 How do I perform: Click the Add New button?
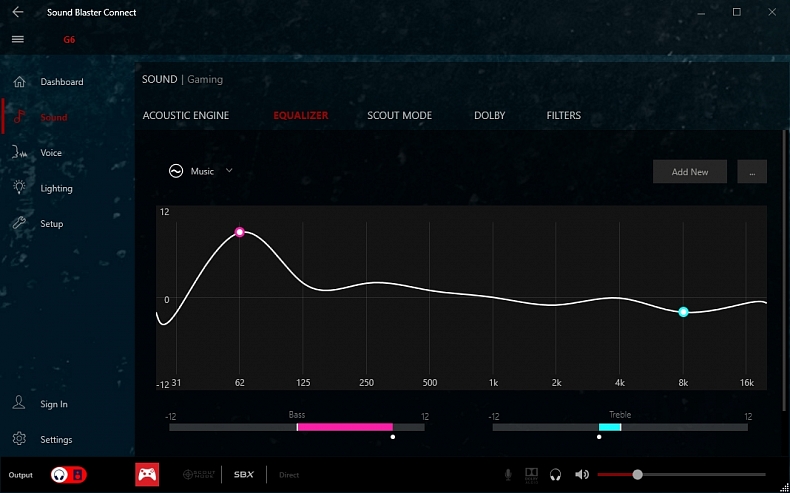click(x=690, y=172)
